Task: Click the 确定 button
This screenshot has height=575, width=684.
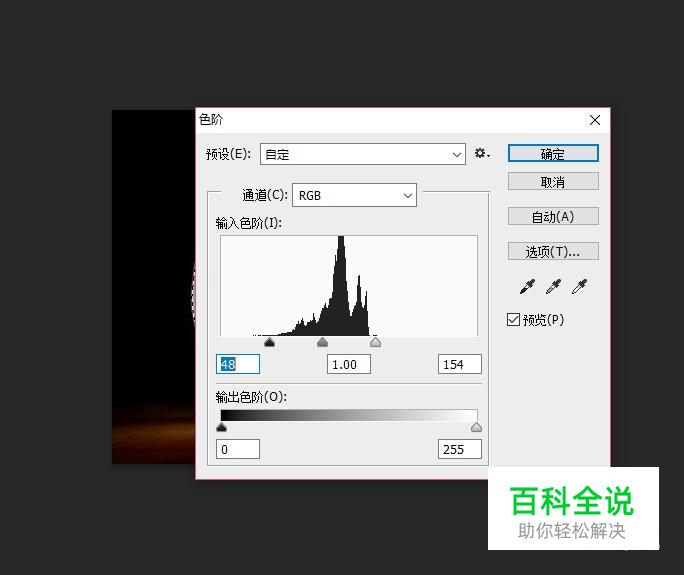Action: [553, 154]
